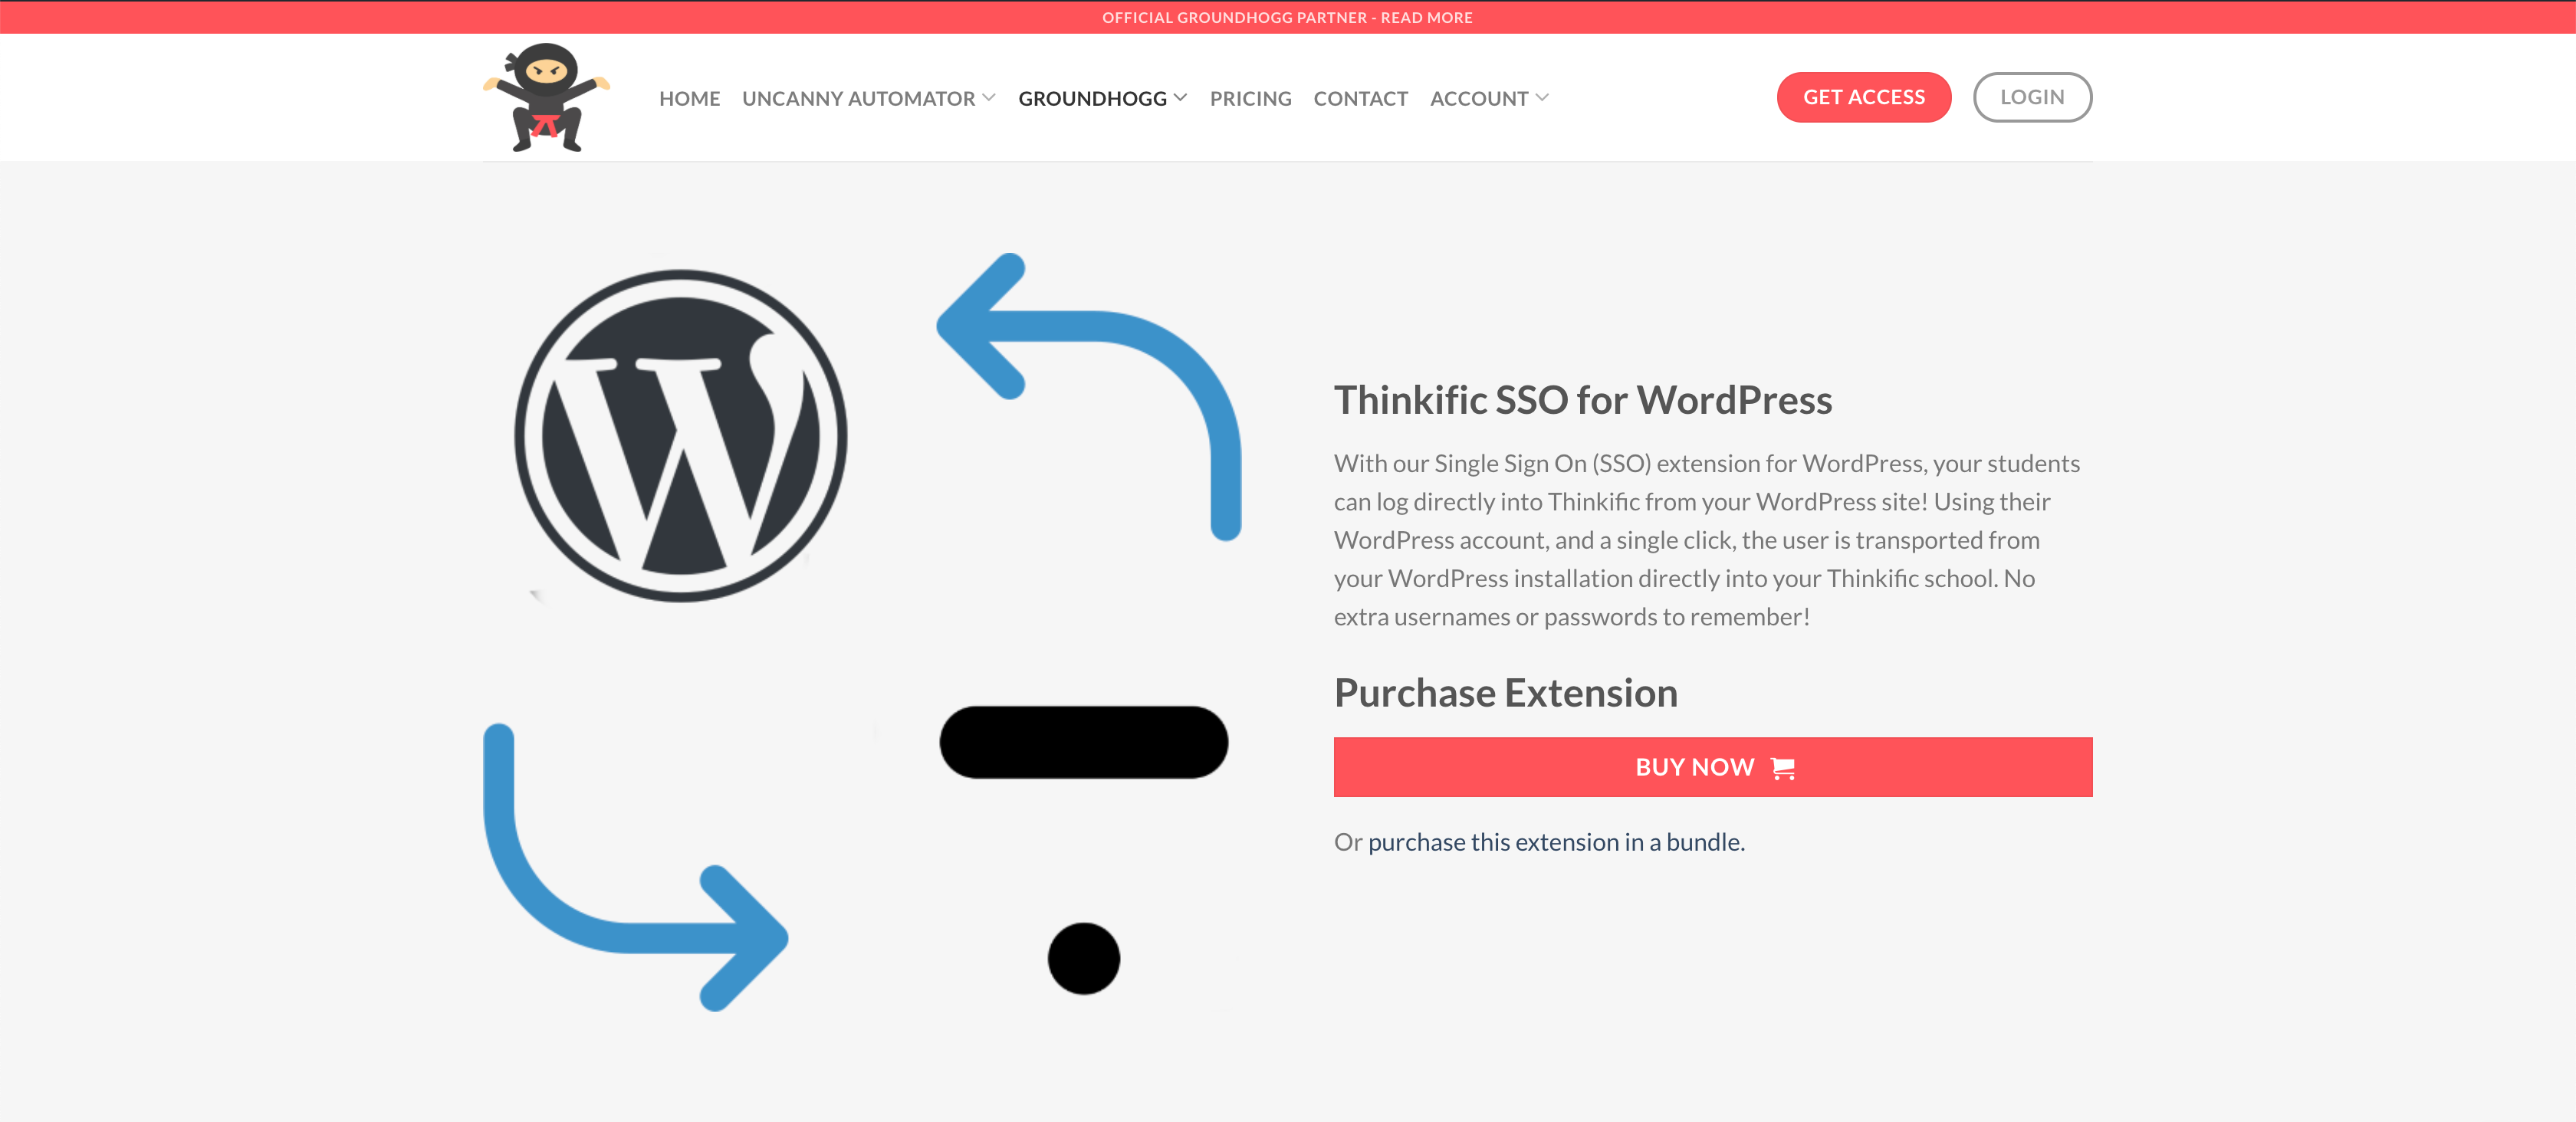
Task: Expand the Account menu chevron
Action: point(1542,98)
